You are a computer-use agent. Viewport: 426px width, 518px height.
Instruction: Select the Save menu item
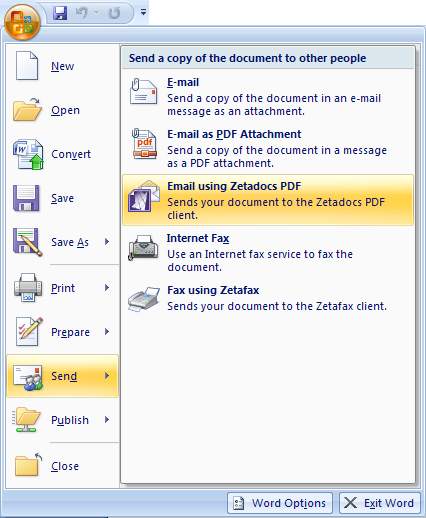(x=63, y=198)
